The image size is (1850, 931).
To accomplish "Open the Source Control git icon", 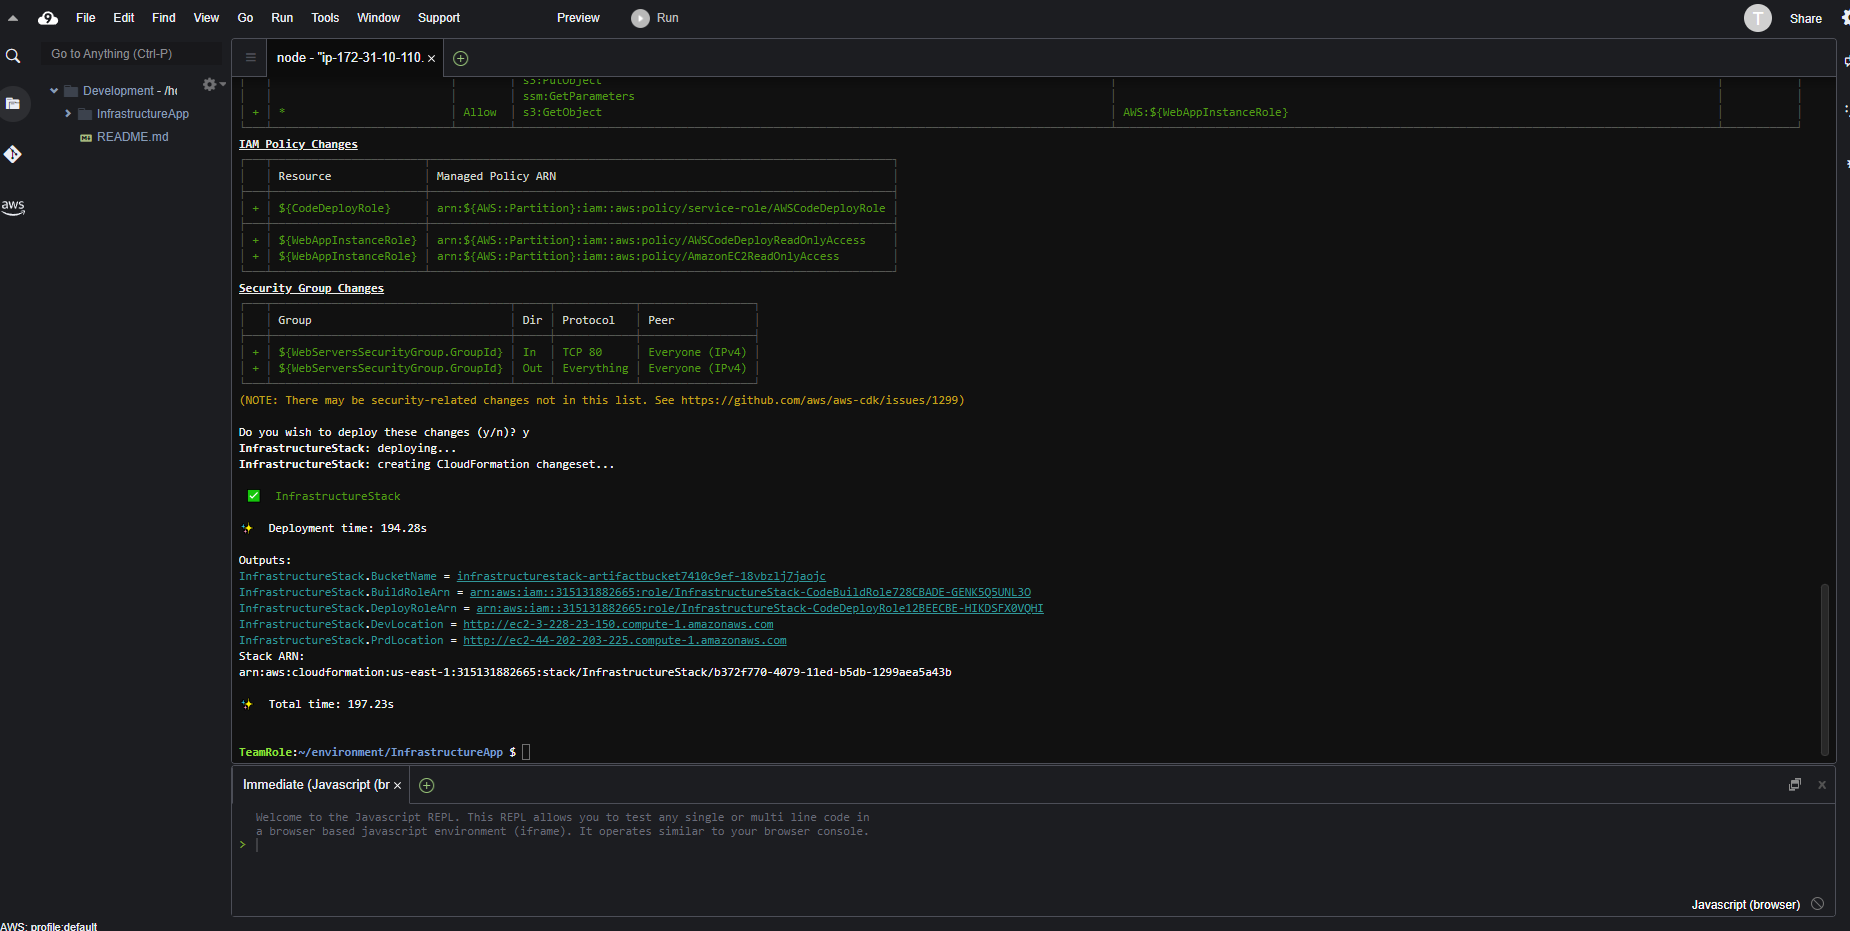I will pyautogui.click(x=13, y=154).
